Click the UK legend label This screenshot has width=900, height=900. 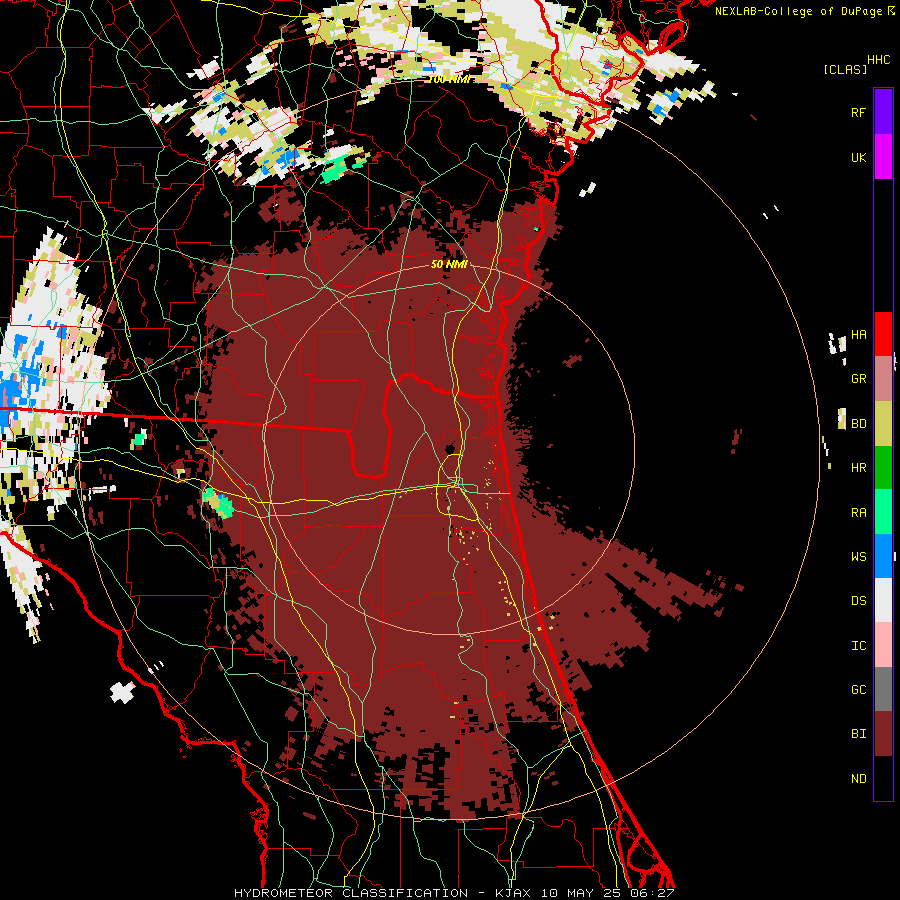[x=858, y=157]
